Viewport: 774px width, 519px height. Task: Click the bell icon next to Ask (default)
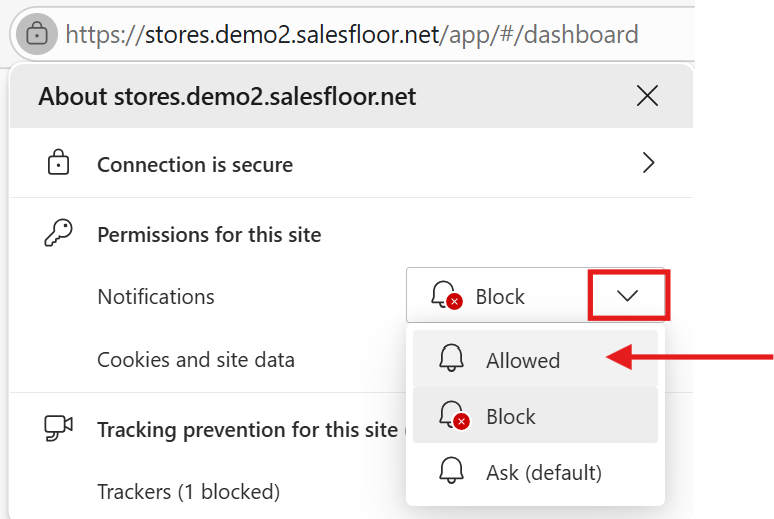(x=452, y=471)
